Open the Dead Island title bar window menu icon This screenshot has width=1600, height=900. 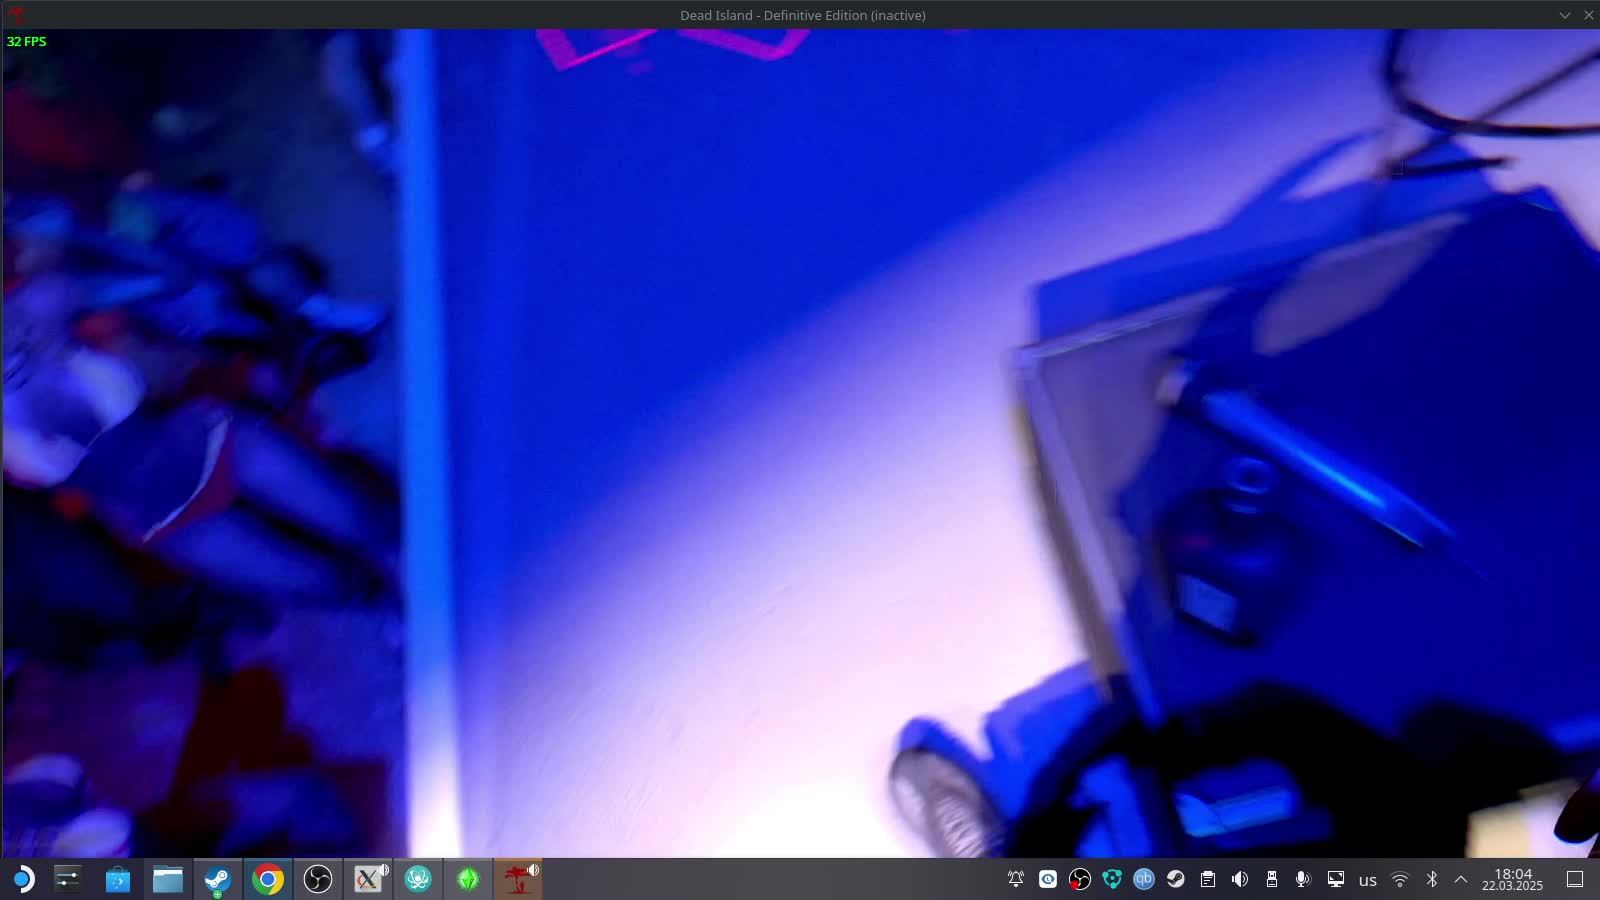pos(15,15)
